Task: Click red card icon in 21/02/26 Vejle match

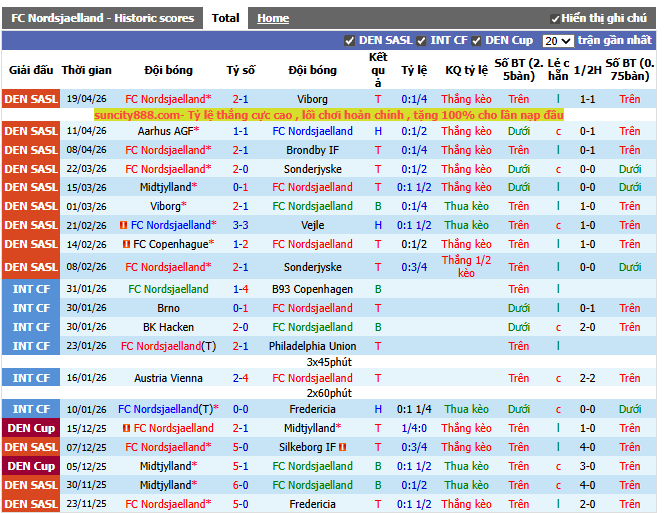Action: pyautogui.click(x=123, y=225)
